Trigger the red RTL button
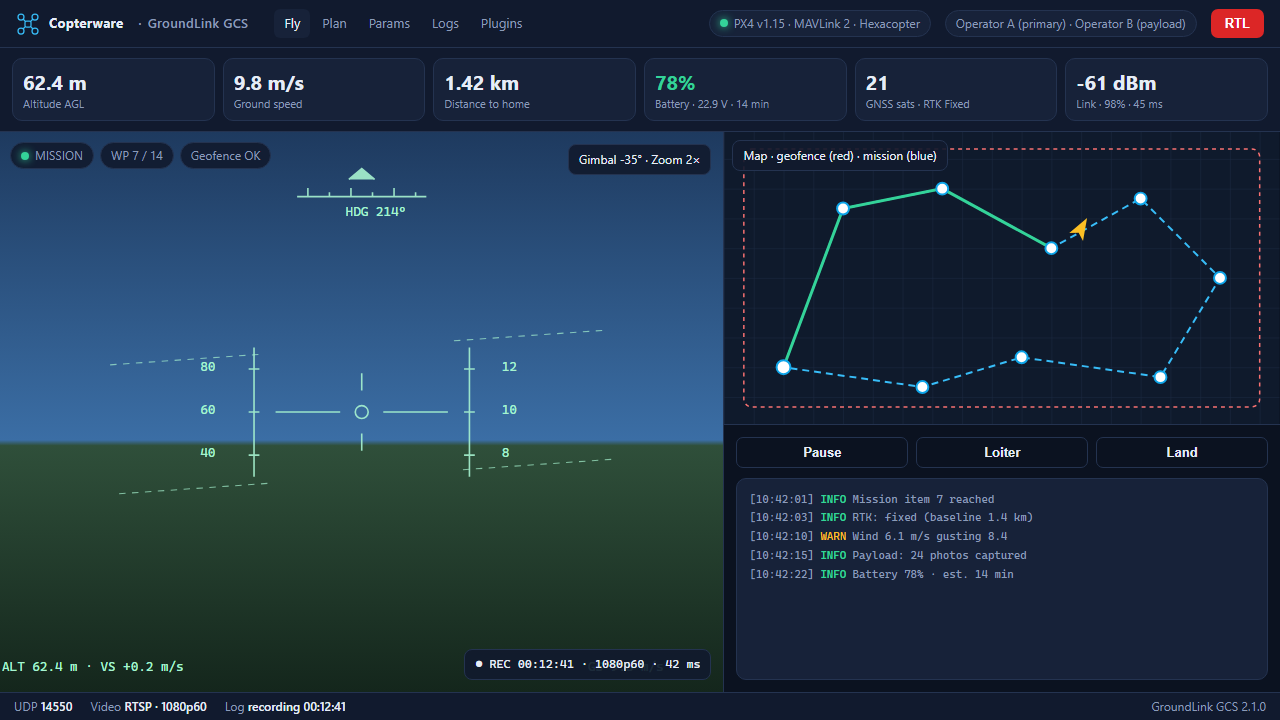Screen dimensions: 1280x720 point(1237,24)
